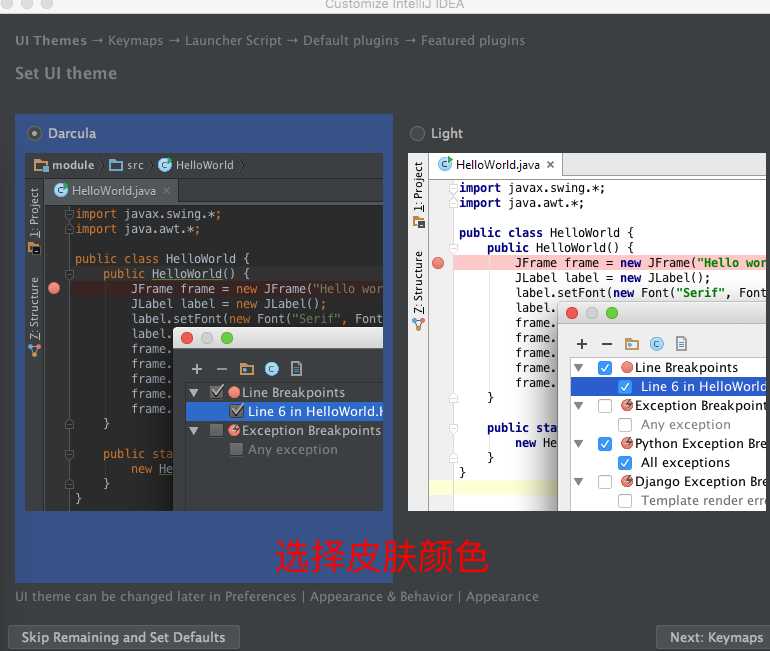The image size is (770, 651).
Task: Click line breakpoint dot in Light editor gutter
Action: point(438,263)
